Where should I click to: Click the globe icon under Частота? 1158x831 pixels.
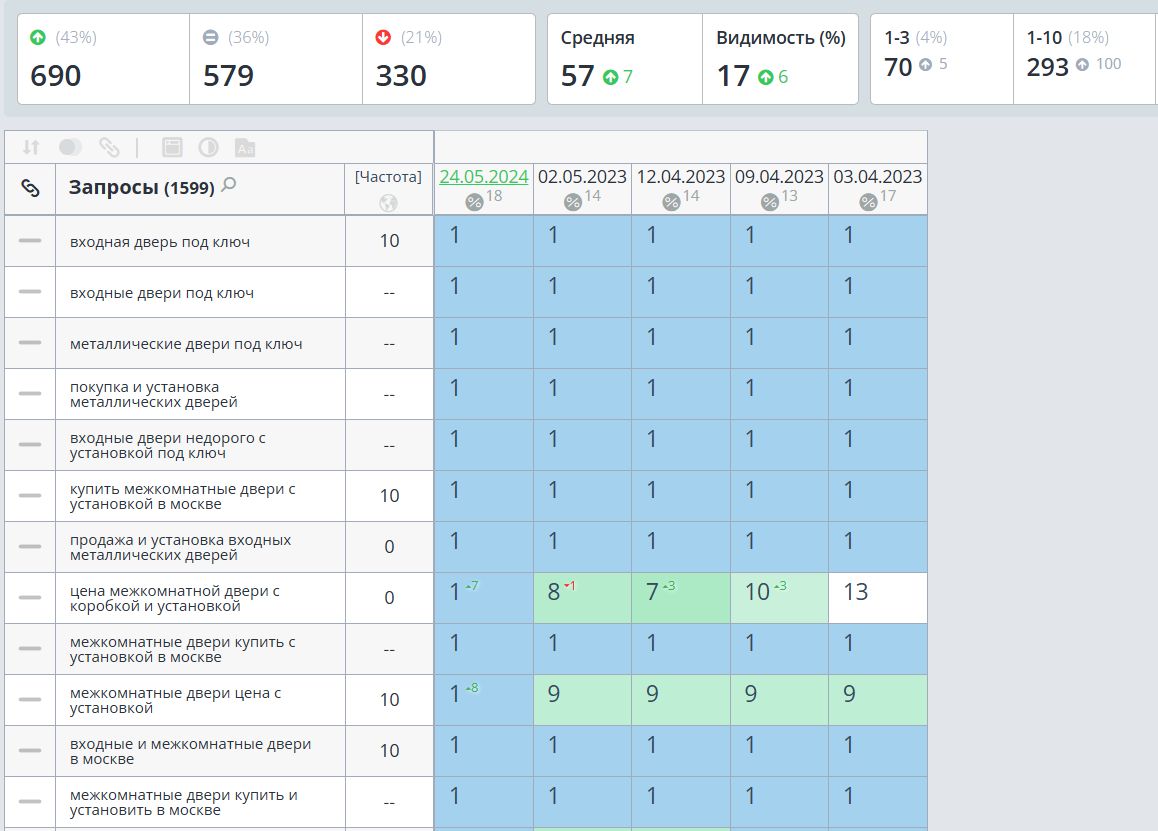pos(388,202)
